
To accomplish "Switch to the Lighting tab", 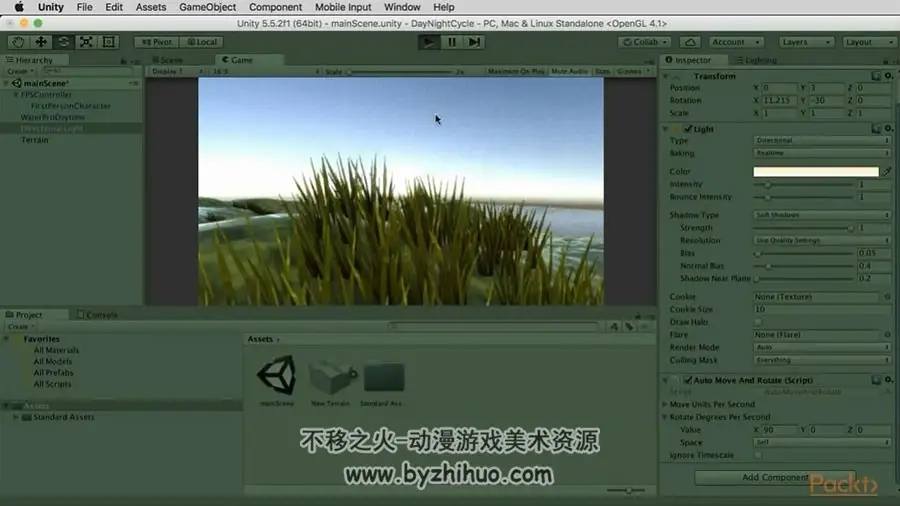I will click(756, 60).
